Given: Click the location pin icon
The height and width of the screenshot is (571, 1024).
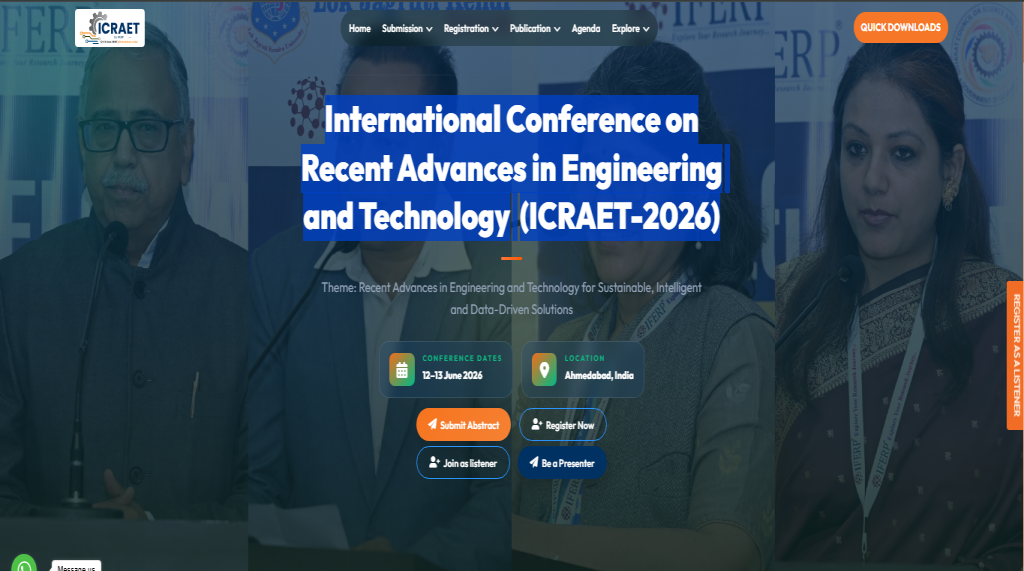Looking at the screenshot, I should 544,370.
